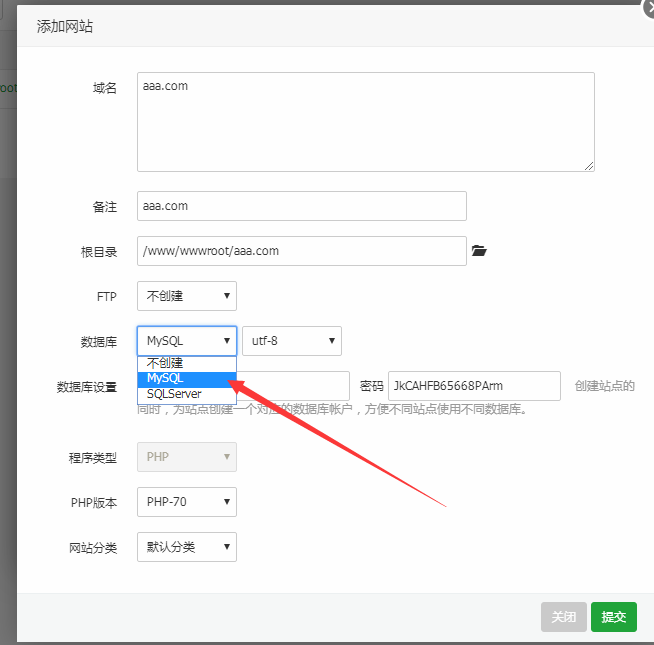
Task: Open the 默认分类 site category dropdown
Action: coord(187,547)
